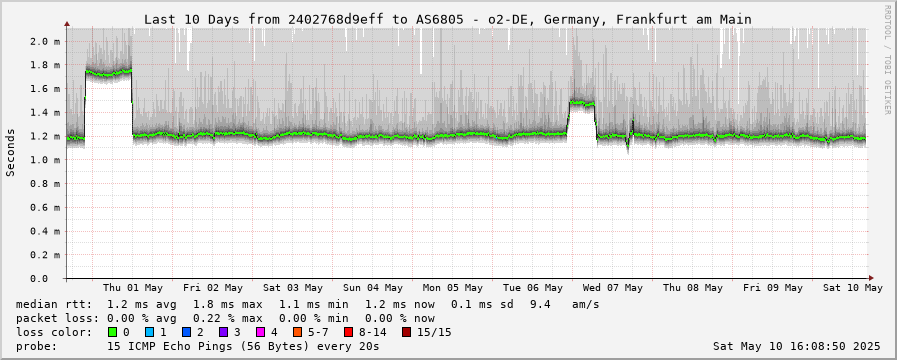897x360 pixels.
Task: Click the '1.2 ms avg' median rtt value
Action: [x=142, y=304]
